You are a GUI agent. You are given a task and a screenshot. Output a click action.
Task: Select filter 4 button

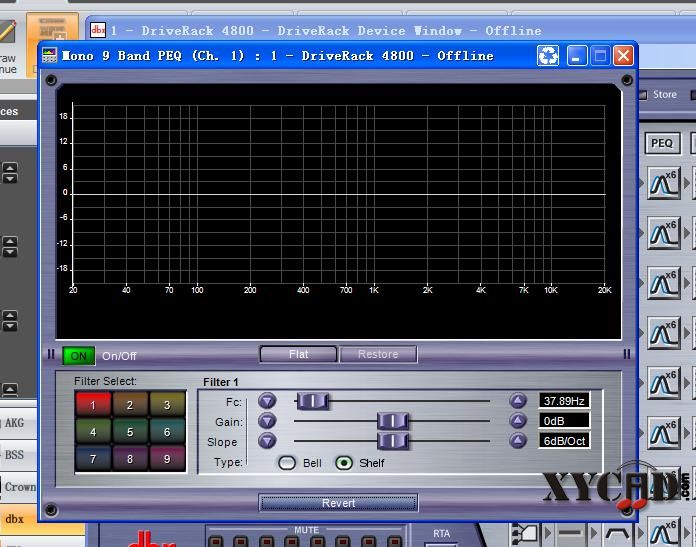pyautogui.click(x=93, y=432)
